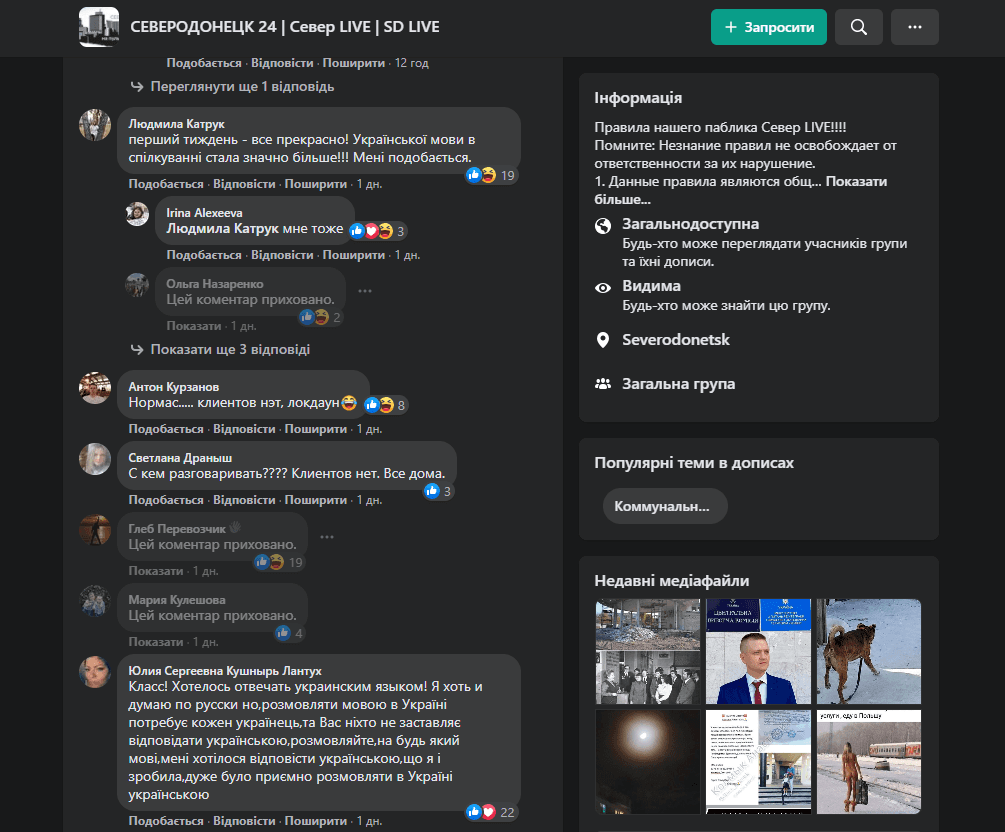Screen dimensions: 1005x832
Task: Select the 'Коммунальн...' popular topic chip
Action: click(x=664, y=506)
